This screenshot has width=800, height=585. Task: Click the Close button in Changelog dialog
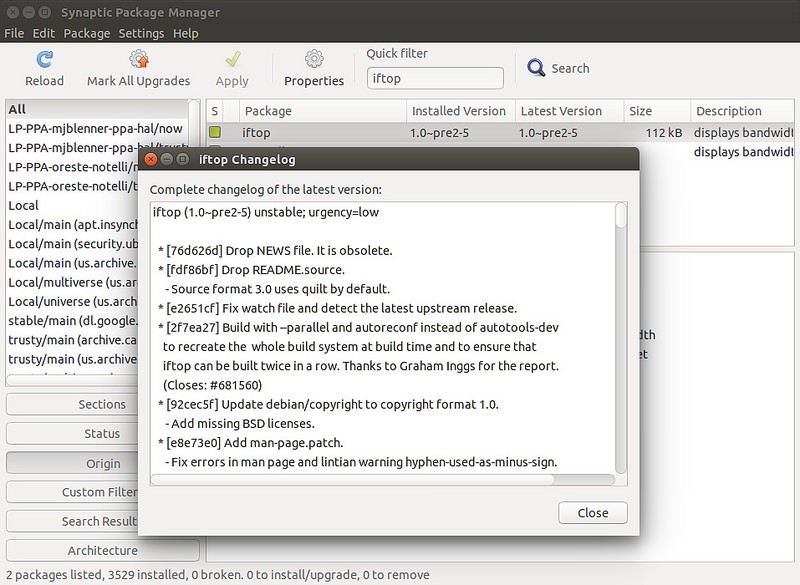click(593, 513)
